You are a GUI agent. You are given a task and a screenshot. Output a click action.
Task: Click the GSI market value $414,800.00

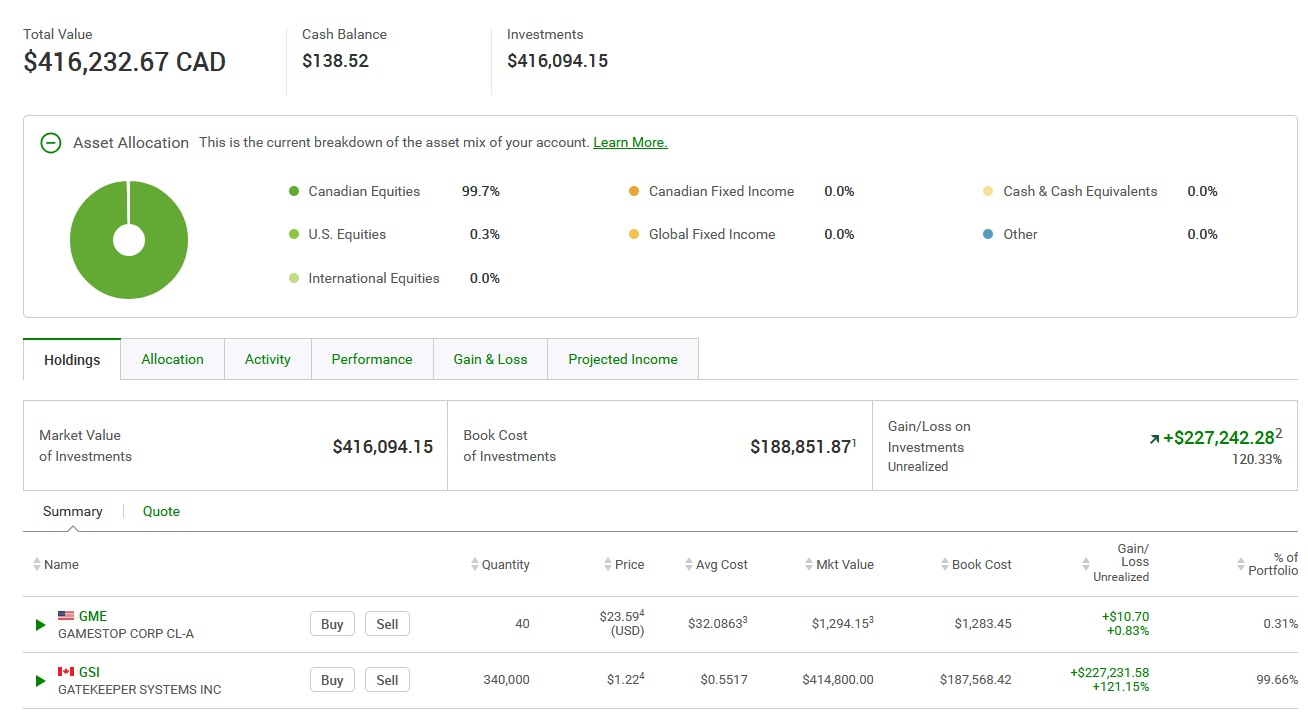[838, 680]
